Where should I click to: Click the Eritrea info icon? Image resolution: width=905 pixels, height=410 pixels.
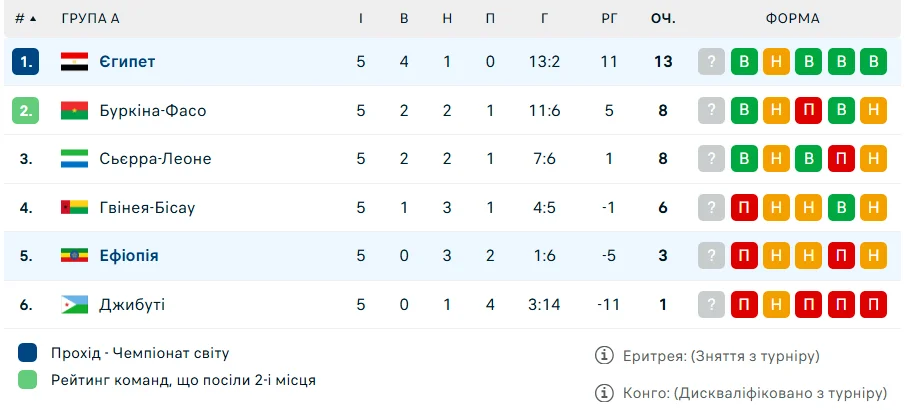[x=604, y=356]
